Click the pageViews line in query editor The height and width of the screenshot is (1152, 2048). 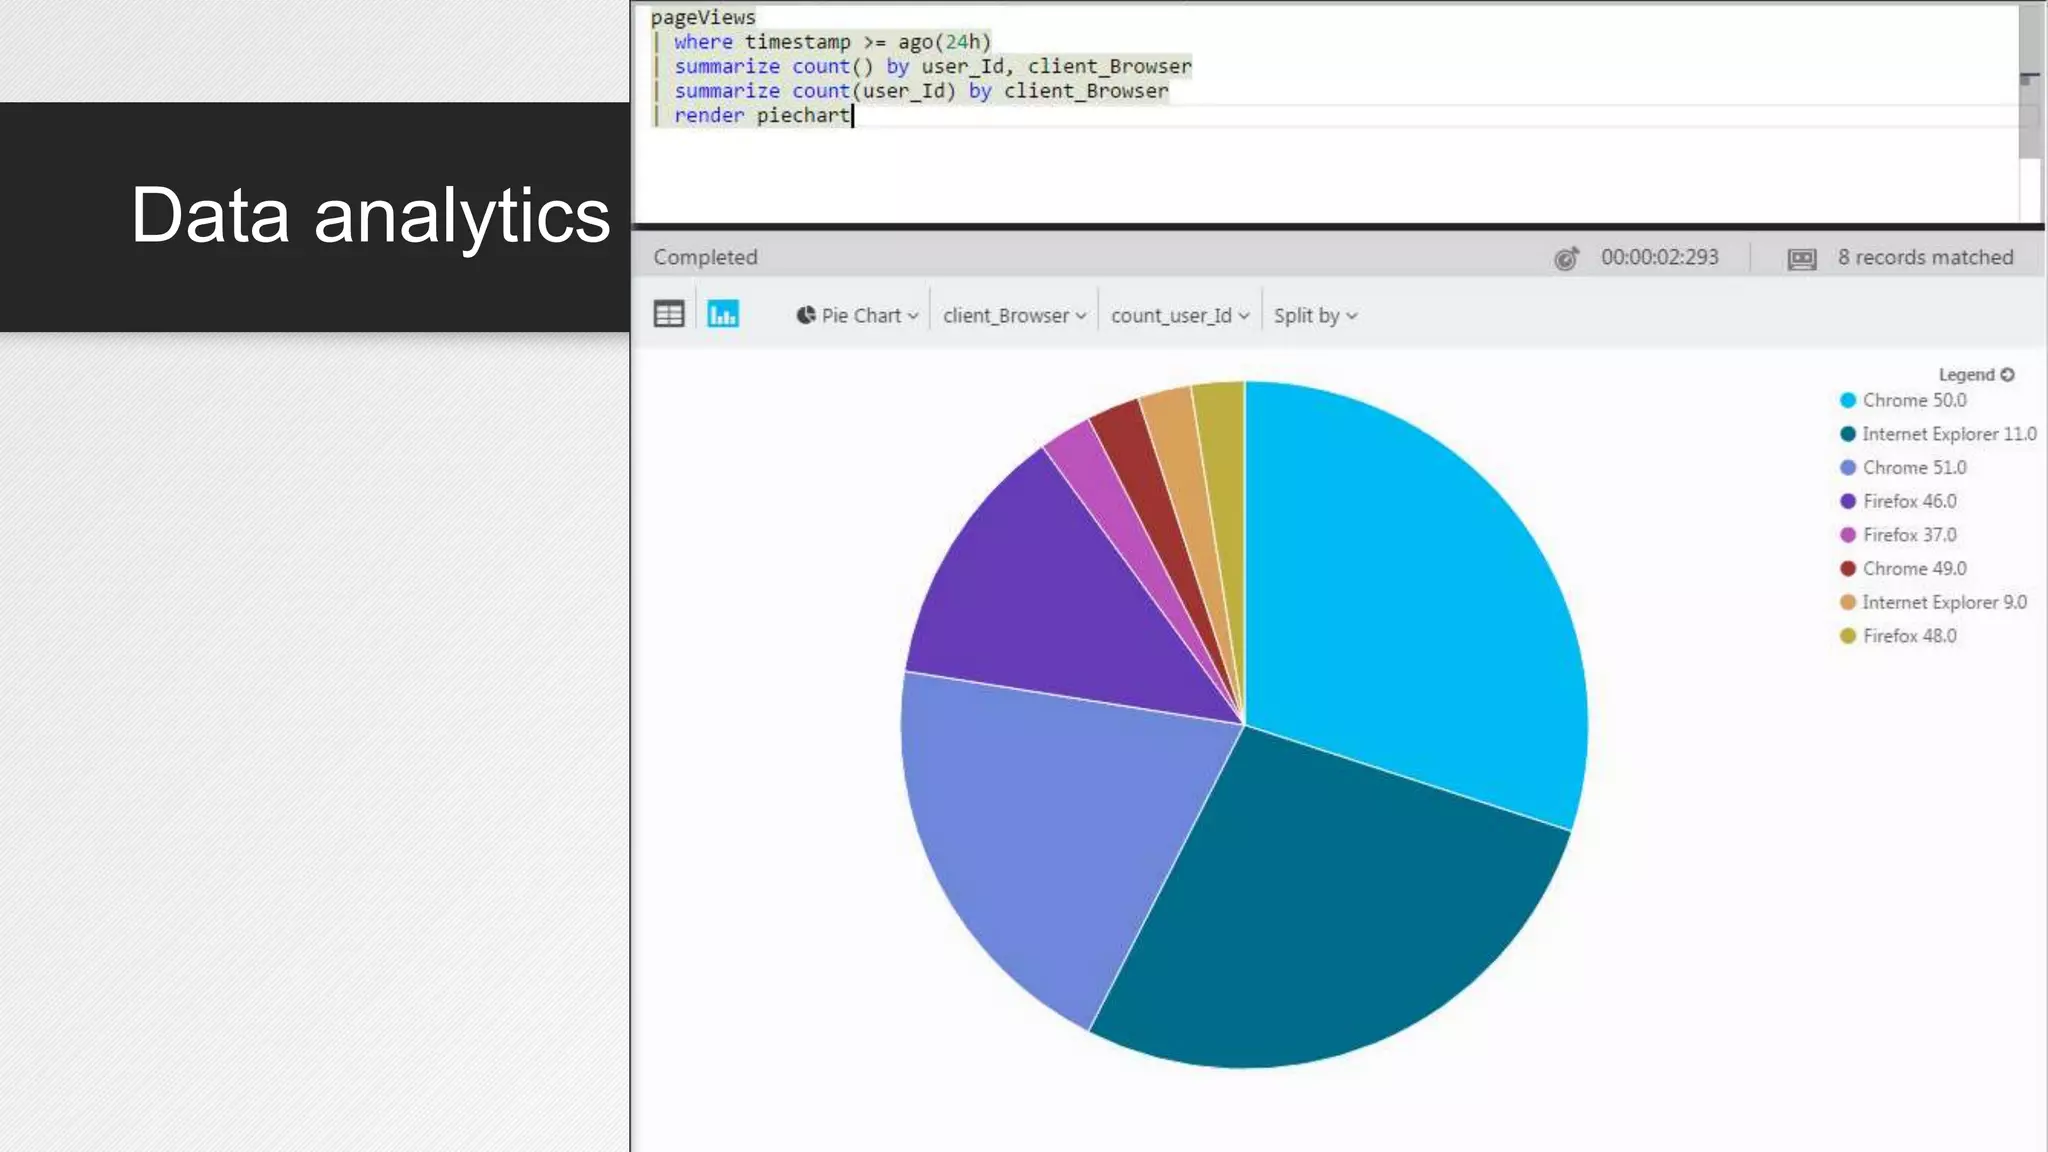point(703,17)
